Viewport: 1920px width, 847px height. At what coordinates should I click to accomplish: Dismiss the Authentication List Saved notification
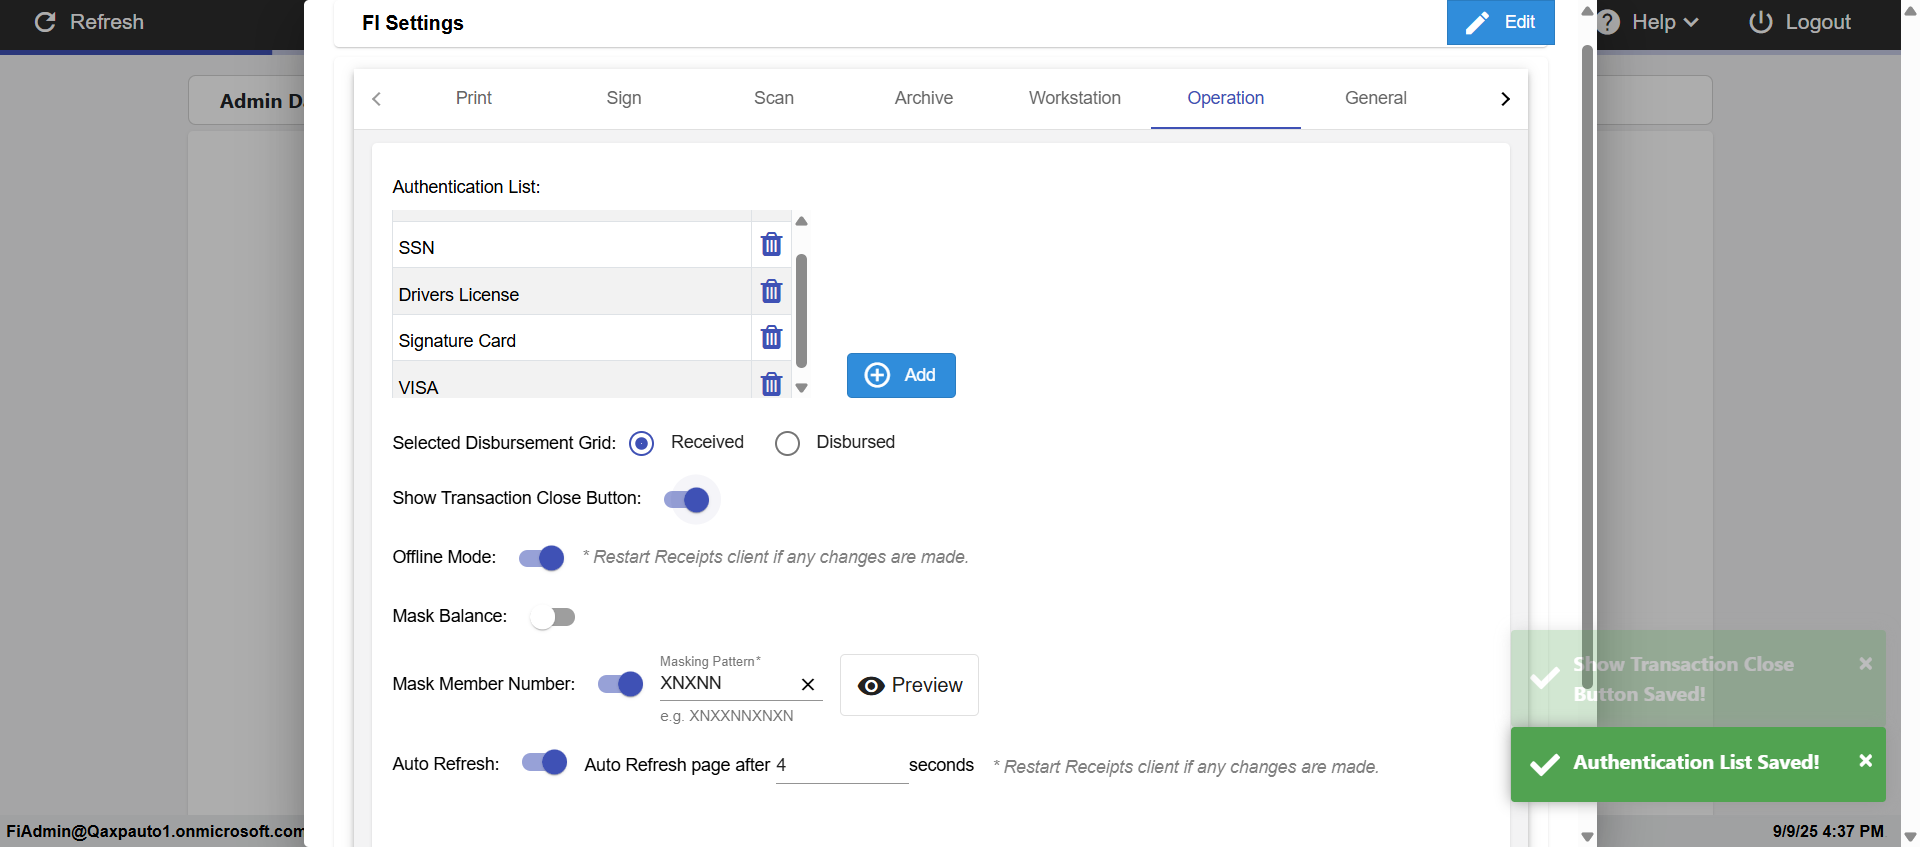[1865, 761]
